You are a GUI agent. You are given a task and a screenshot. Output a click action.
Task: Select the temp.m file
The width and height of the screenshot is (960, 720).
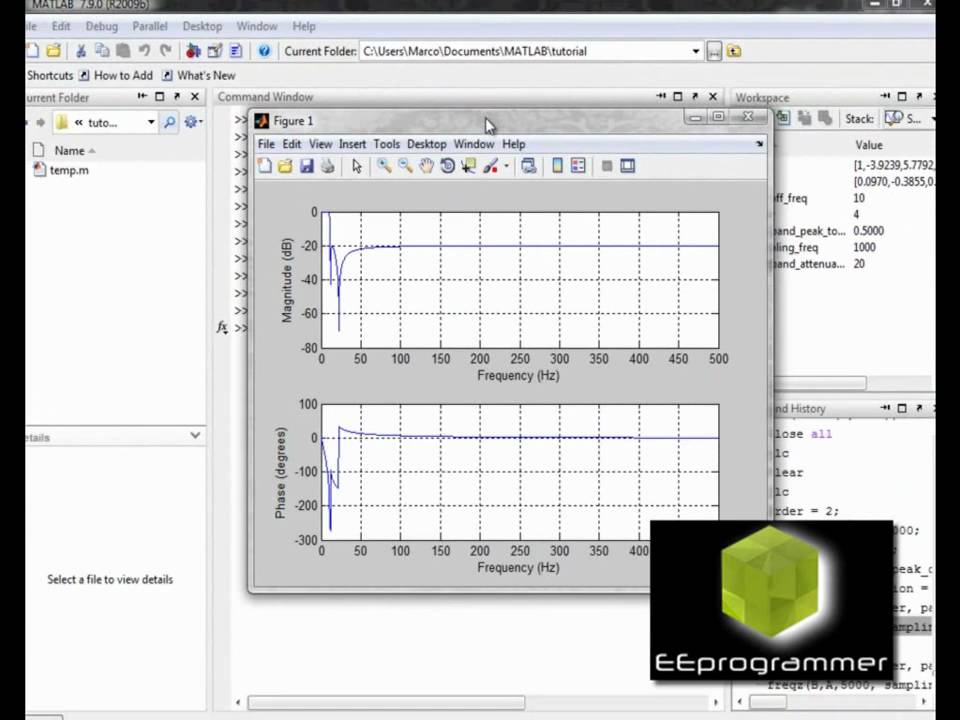pyautogui.click(x=61, y=170)
